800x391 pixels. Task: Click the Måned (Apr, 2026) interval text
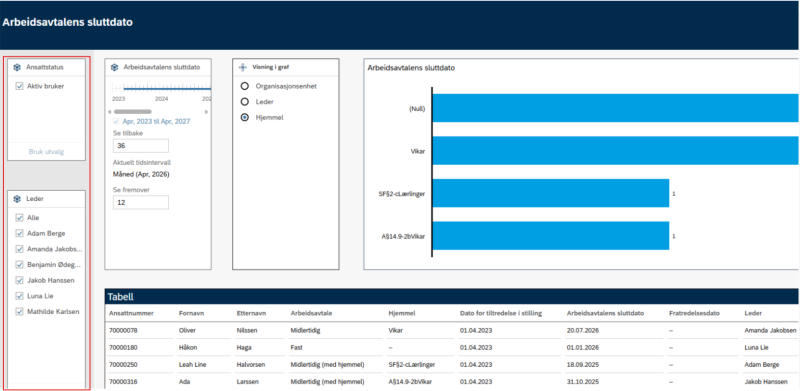point(141,174)
